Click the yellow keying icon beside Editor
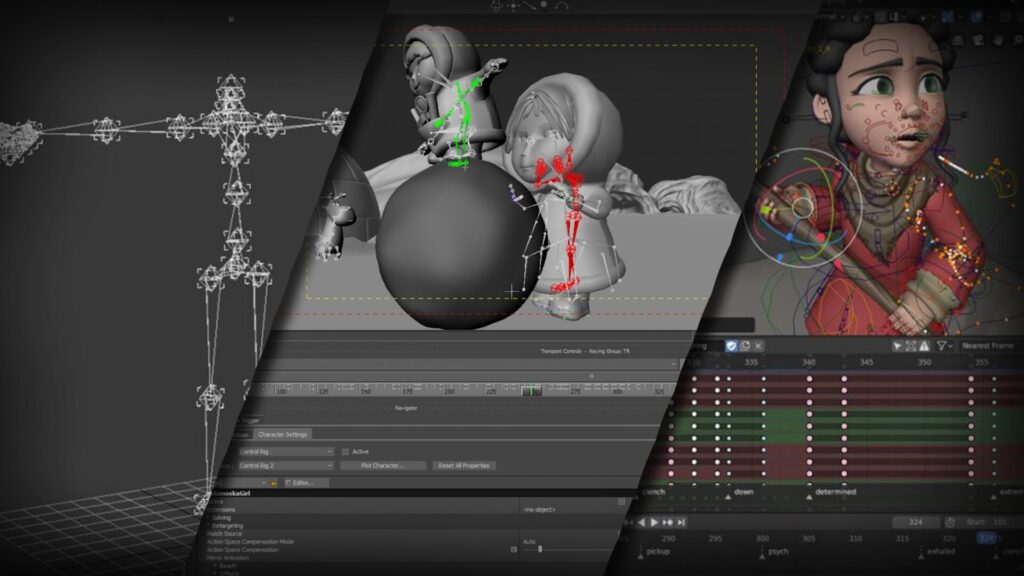The width and height of the screenshot is (1024, 576). point(274,482)
